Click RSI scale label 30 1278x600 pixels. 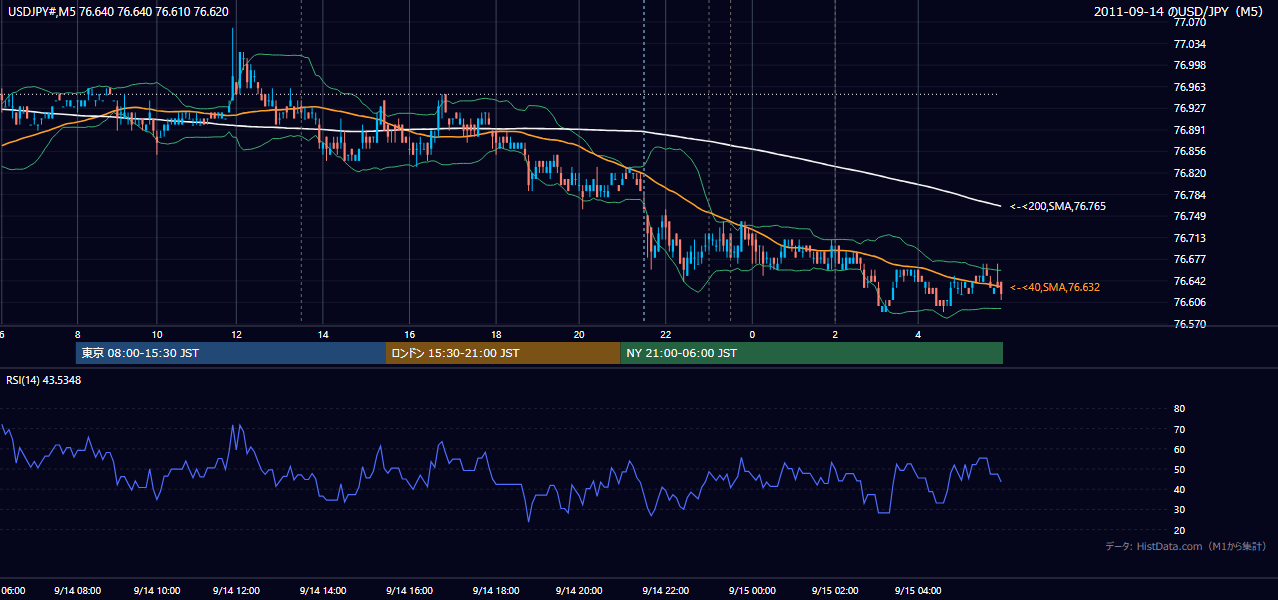pyautogui.click(x=1179, y=510)
